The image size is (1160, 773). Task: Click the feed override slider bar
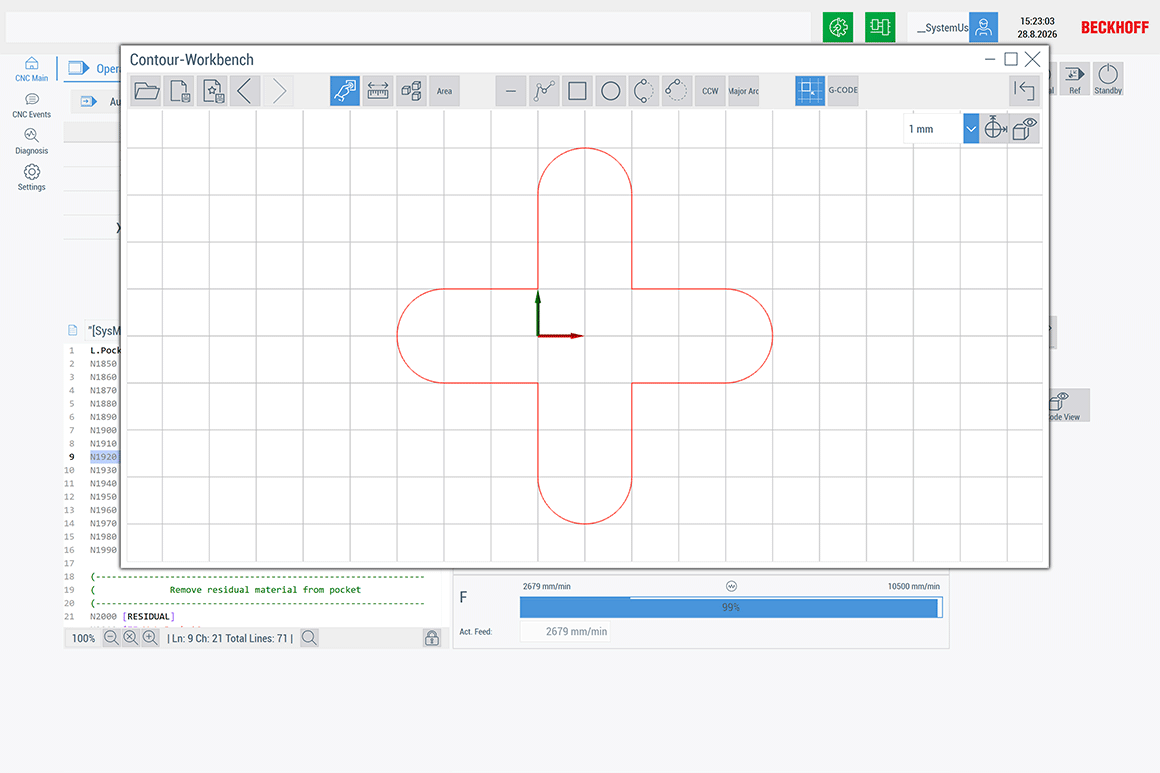(731, 607)
